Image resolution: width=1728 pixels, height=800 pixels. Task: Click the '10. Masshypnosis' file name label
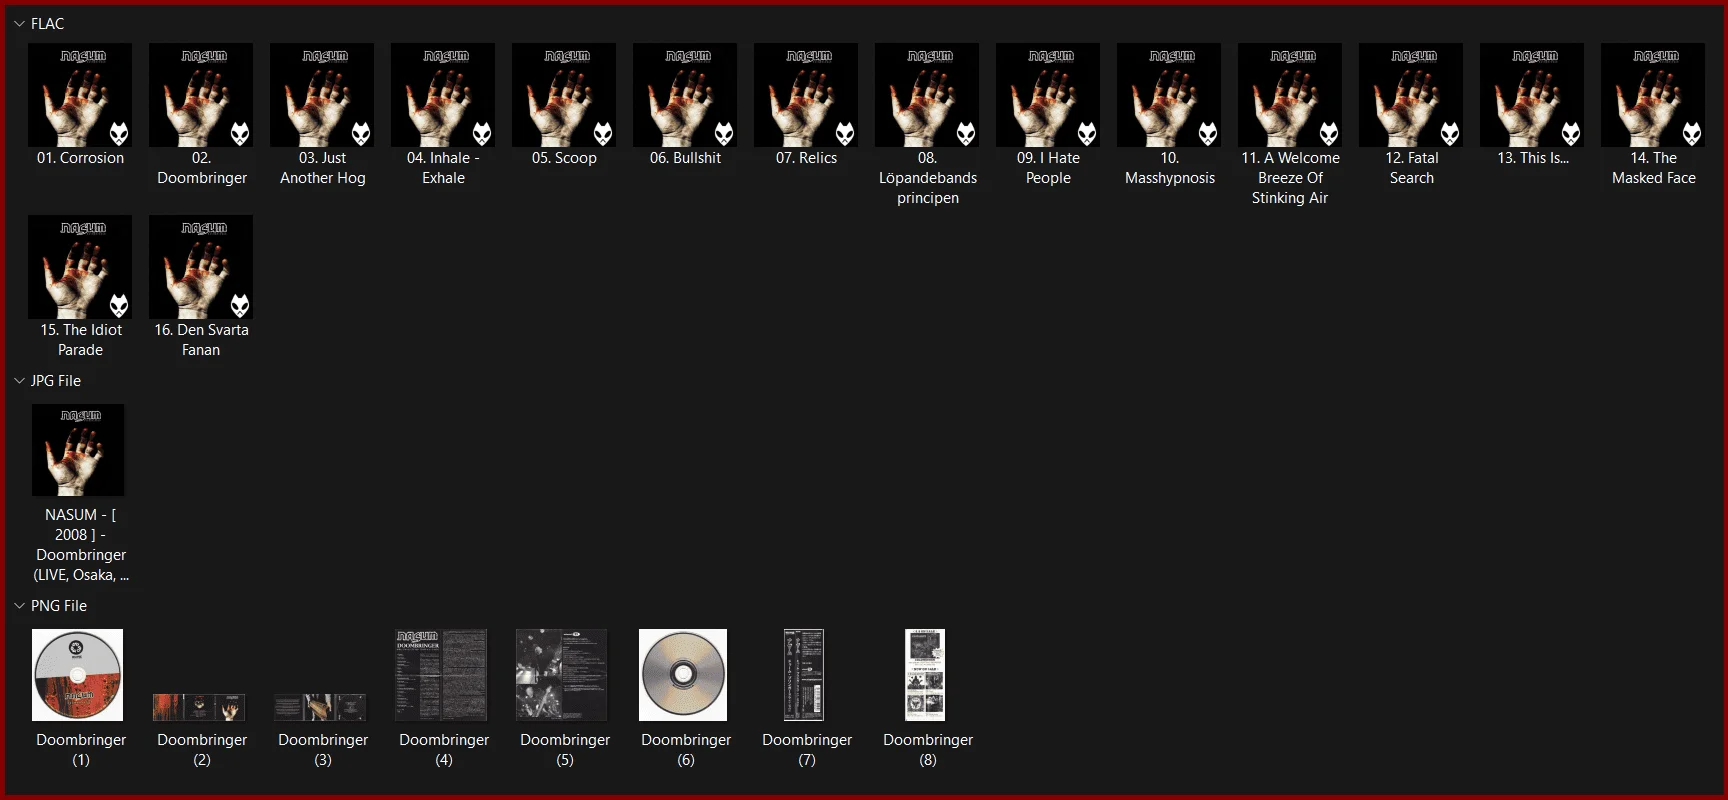[1170, 168]
